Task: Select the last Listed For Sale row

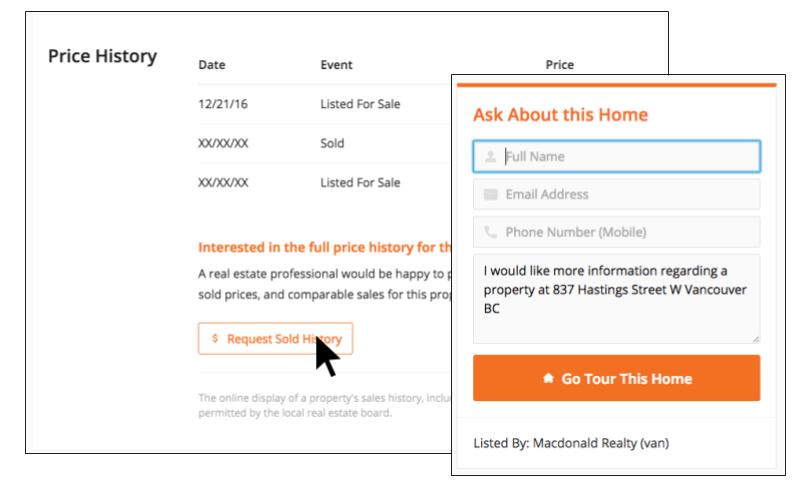Action: click(325, 182)
